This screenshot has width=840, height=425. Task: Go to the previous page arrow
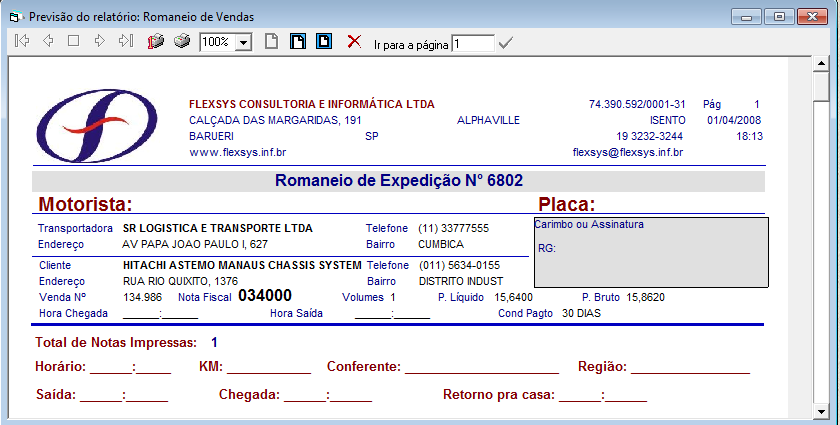pyautogui.click(x=48, y=41)
